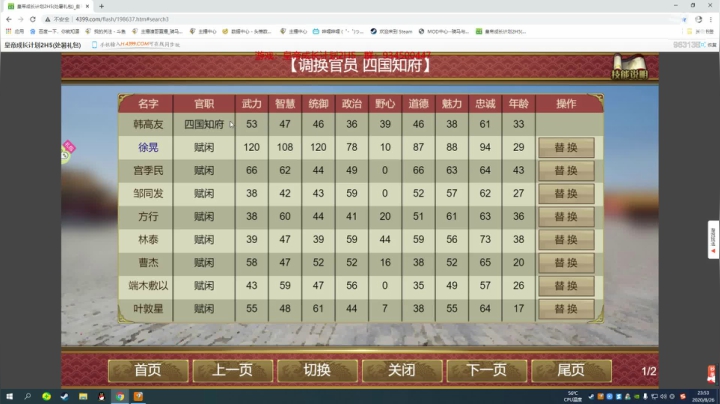Click official name 宫季民
Viewport: 720px width, 404px height.
point(148,170)
